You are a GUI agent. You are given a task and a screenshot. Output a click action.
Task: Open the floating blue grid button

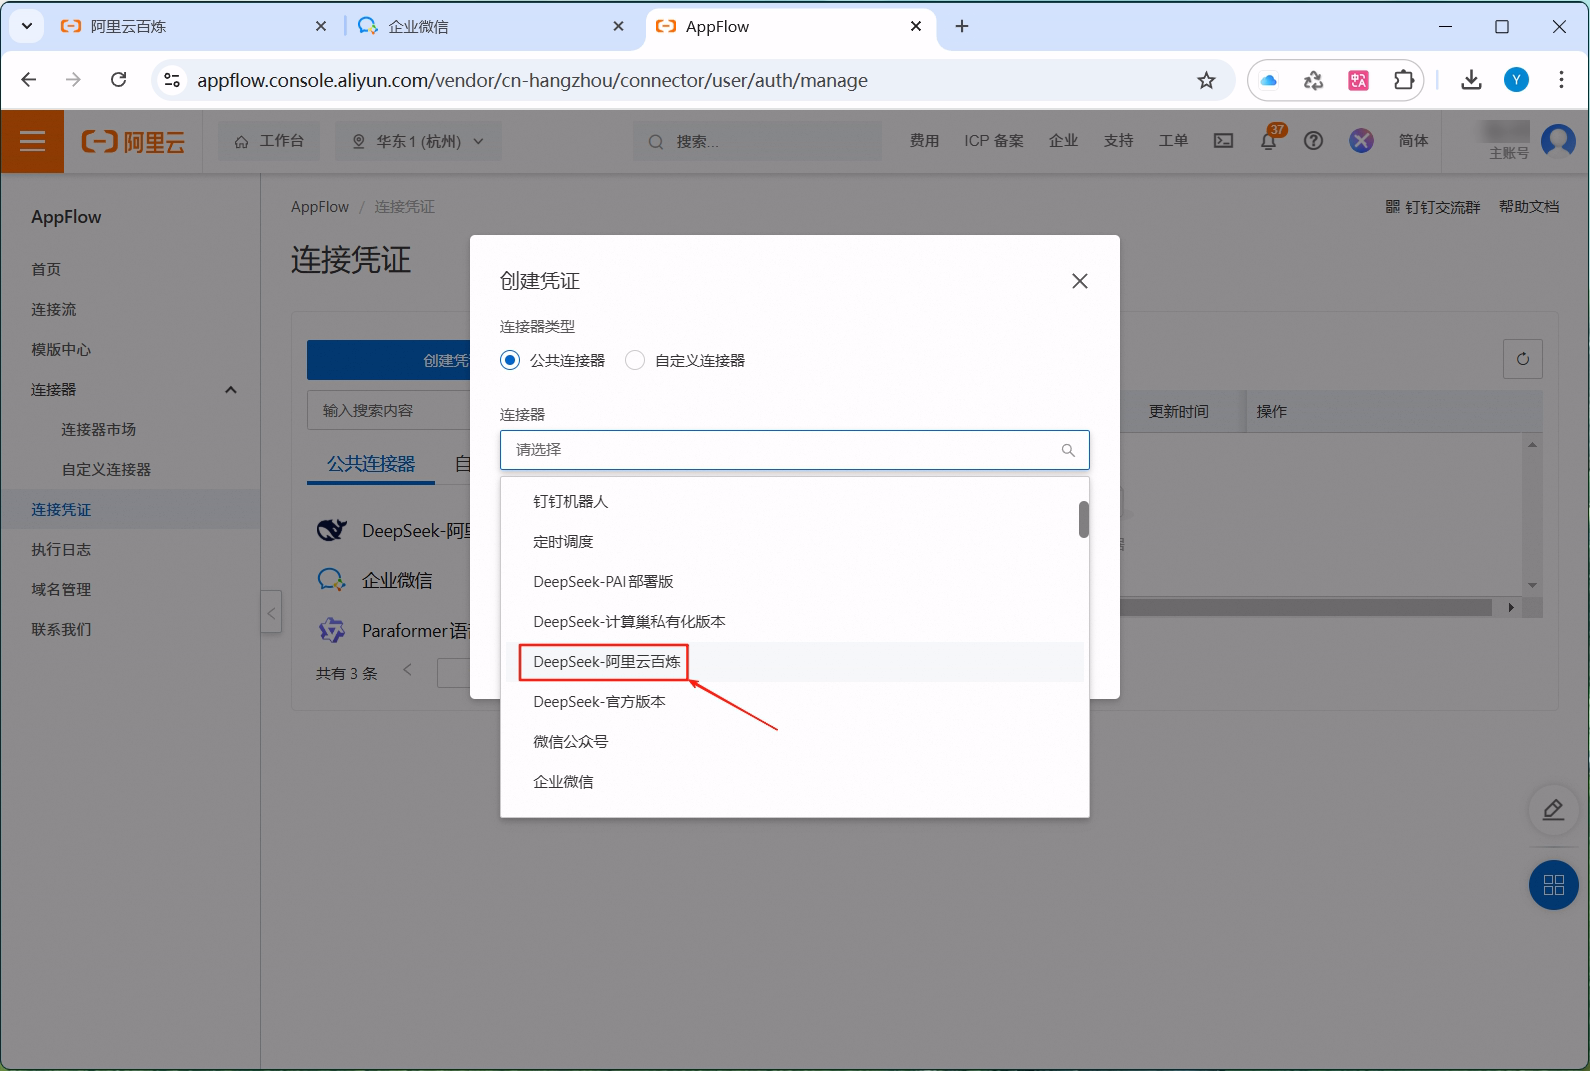1553,885
